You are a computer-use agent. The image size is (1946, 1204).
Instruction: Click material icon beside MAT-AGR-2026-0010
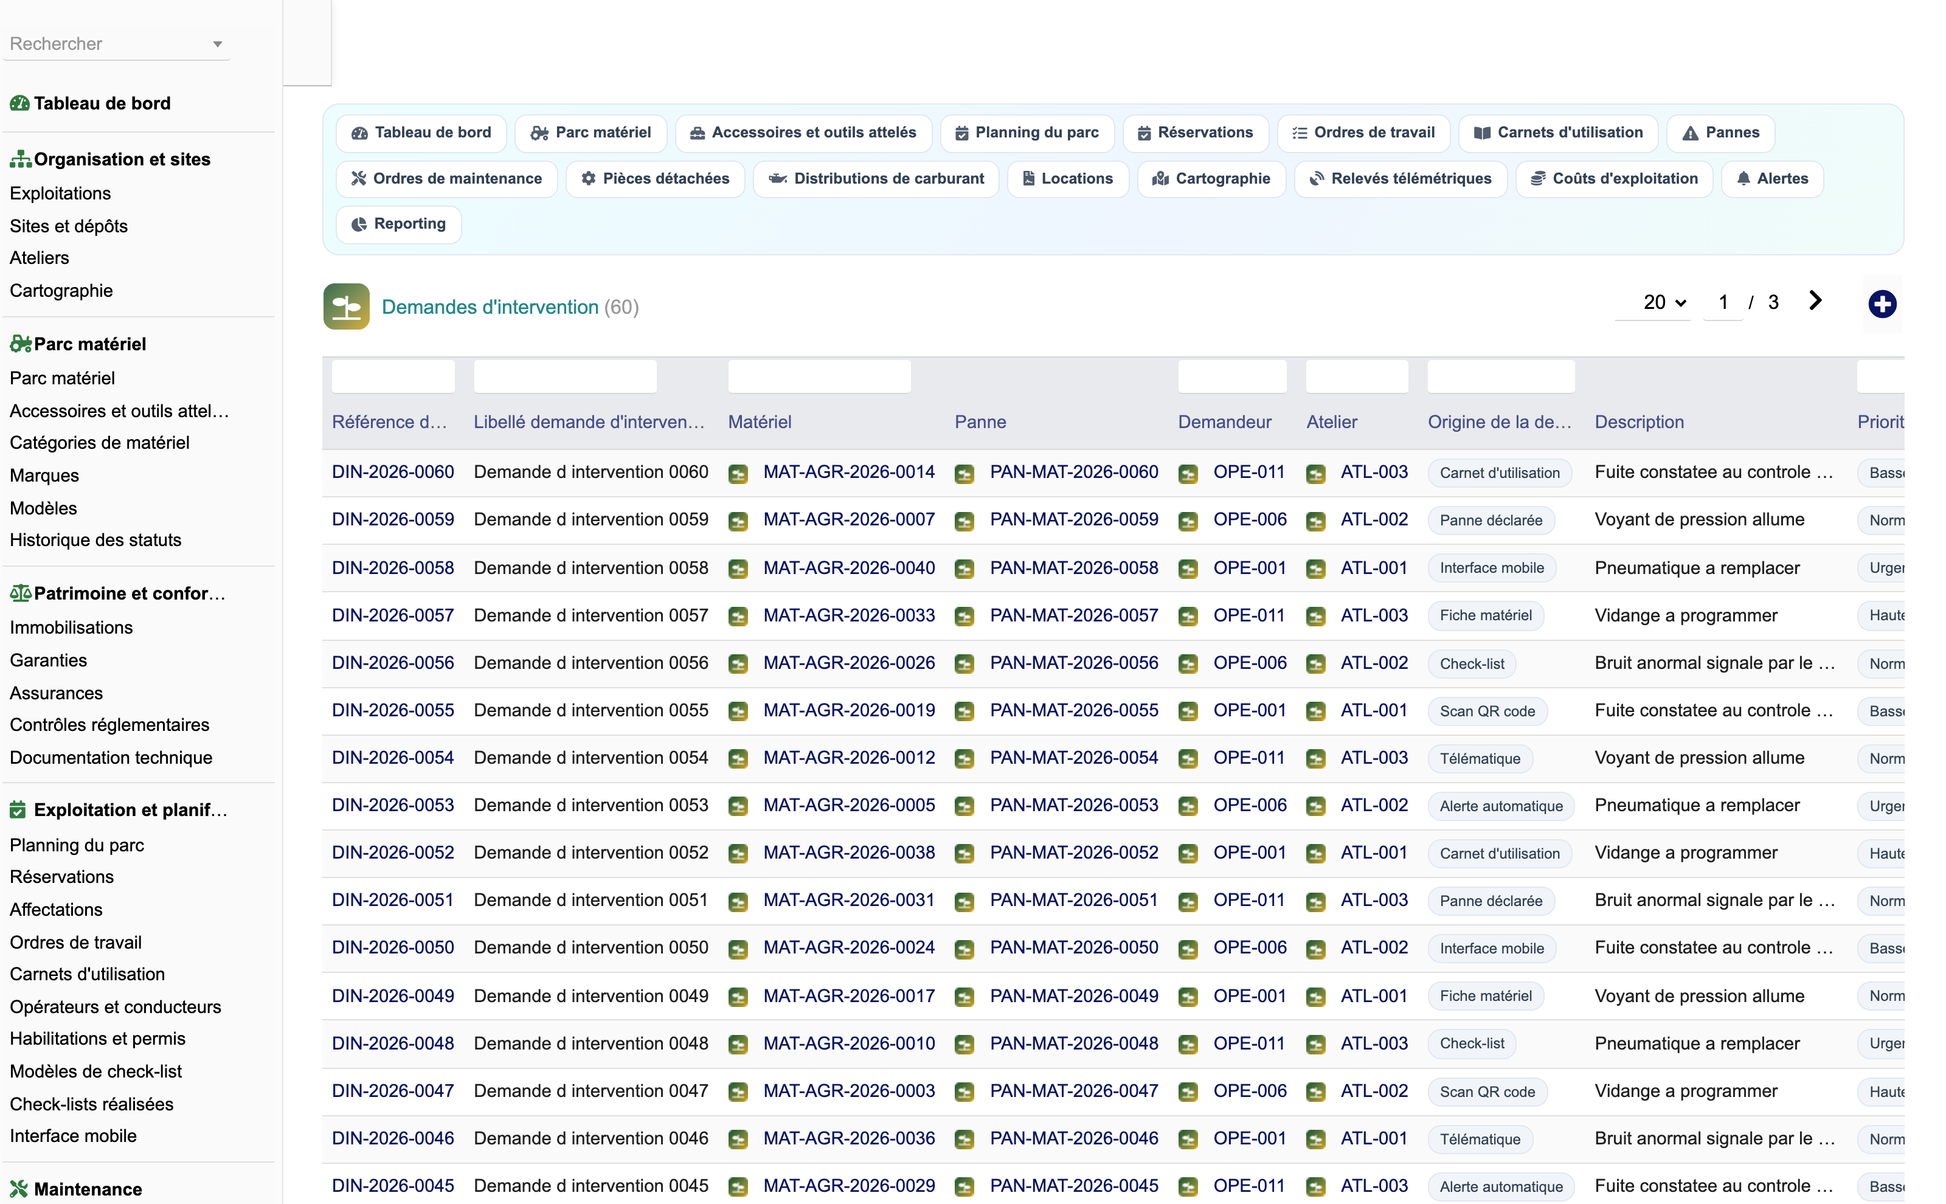pos(738,1044)
